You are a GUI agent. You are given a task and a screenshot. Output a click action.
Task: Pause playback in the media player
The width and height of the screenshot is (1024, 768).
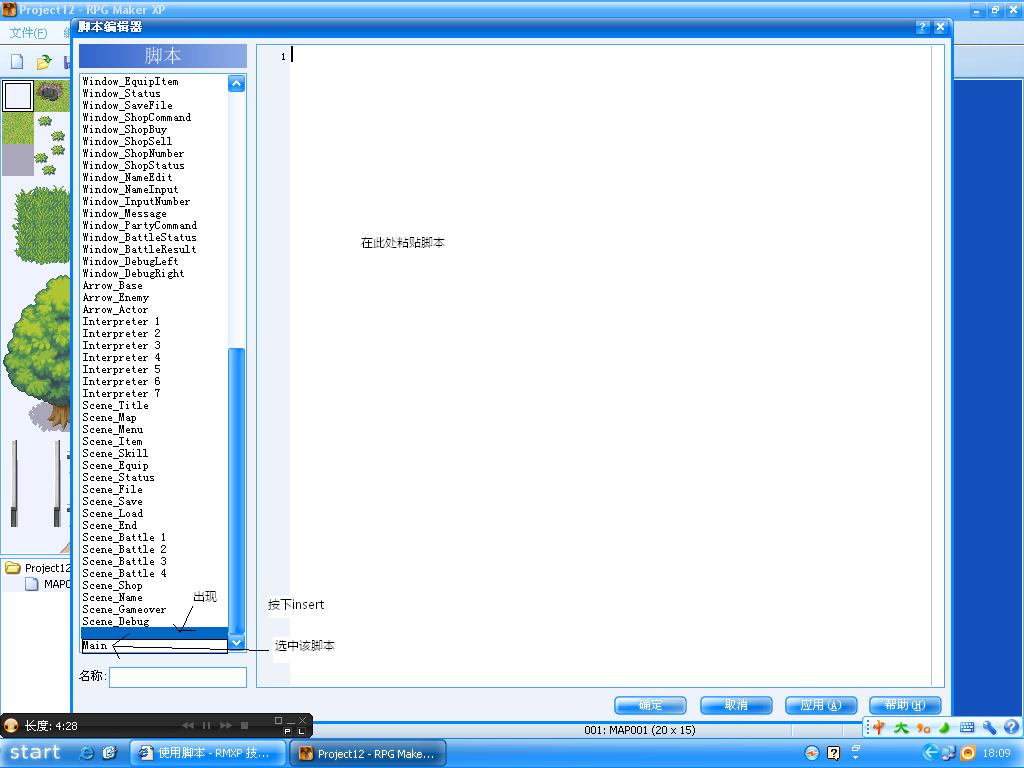pyautogui.click(x=206, y=725)
